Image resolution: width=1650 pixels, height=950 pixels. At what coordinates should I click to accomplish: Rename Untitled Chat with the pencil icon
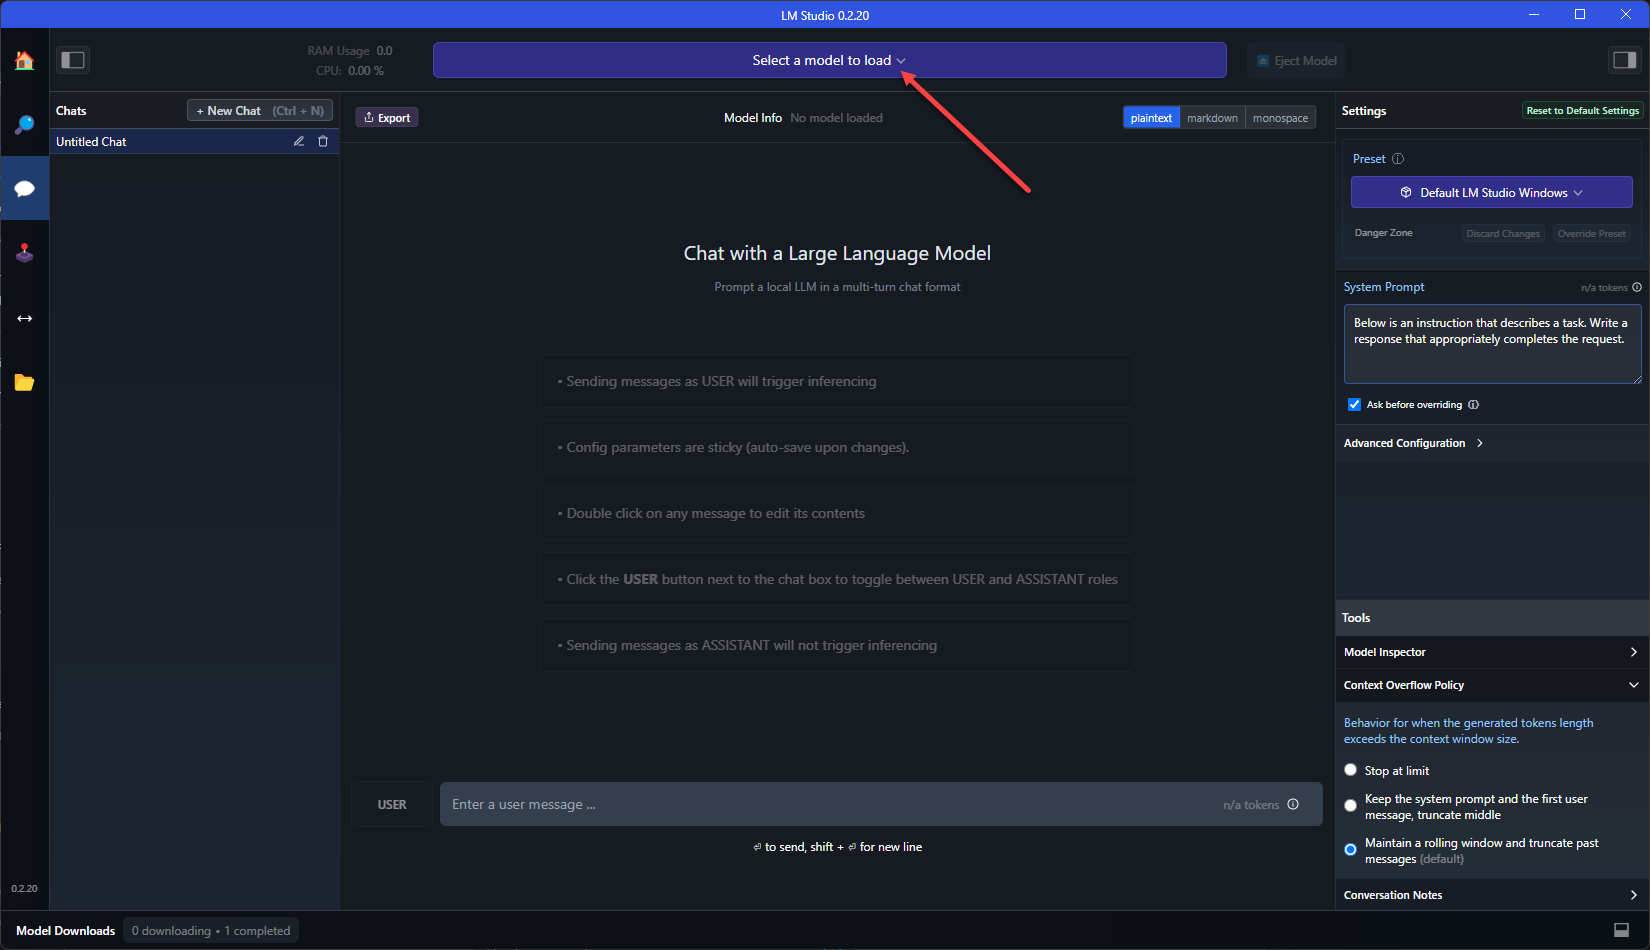point(299,141)
